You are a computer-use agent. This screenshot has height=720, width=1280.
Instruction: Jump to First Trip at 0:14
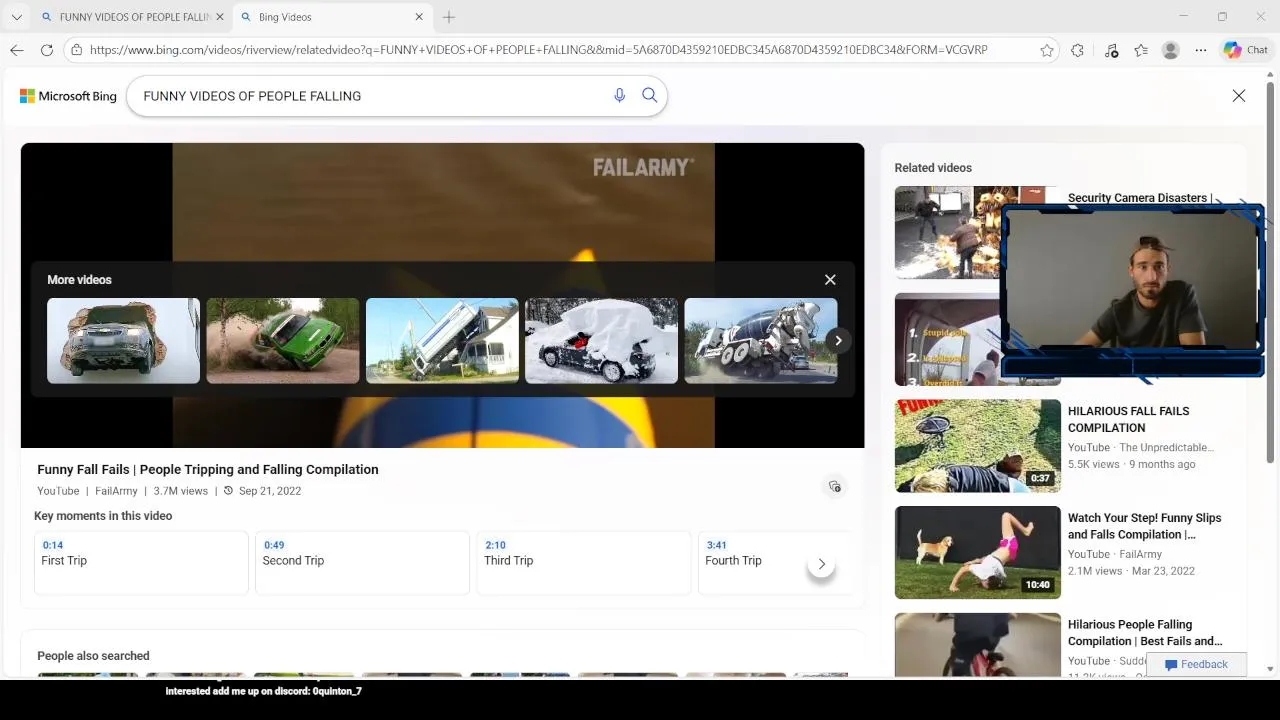pyautogui.click(x=141, y=563)
